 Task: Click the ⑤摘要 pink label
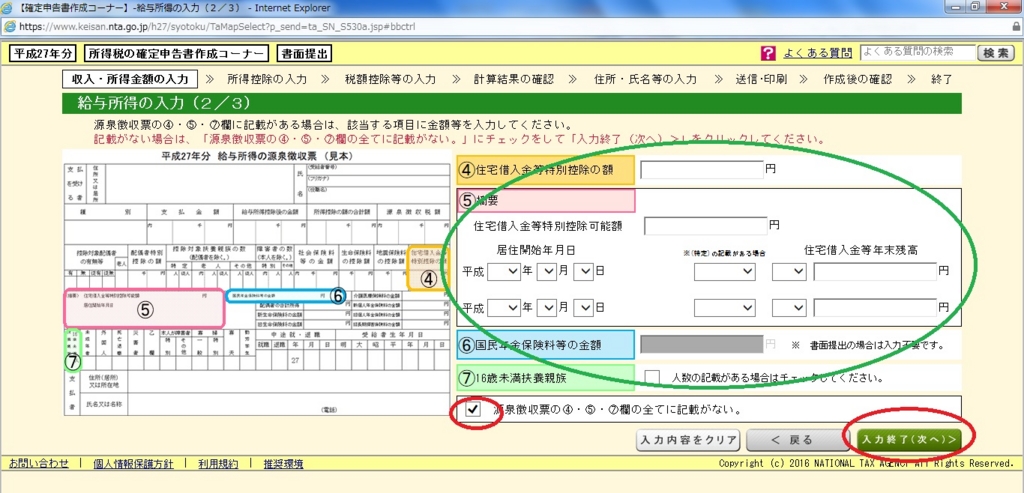[x=545, y=200]
